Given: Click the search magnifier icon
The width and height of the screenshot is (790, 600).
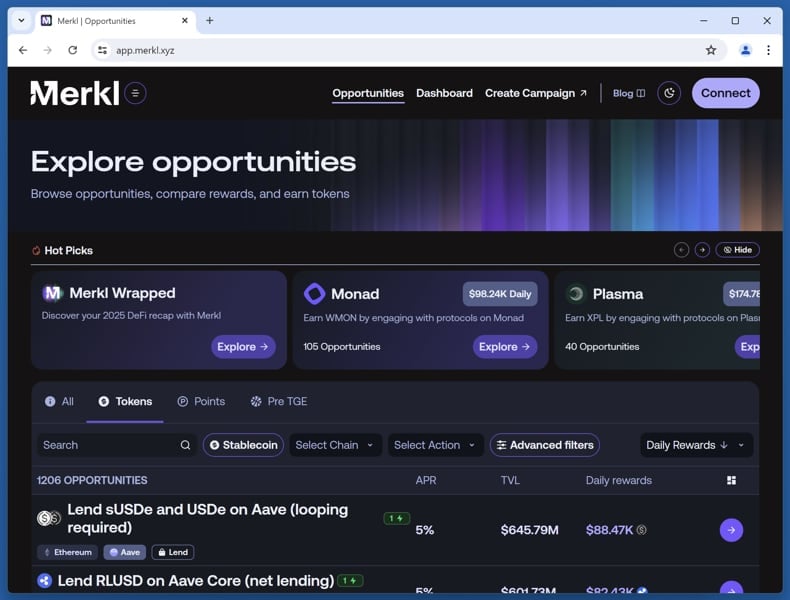Looking at the screenshot, I should (x=185, y=445).
